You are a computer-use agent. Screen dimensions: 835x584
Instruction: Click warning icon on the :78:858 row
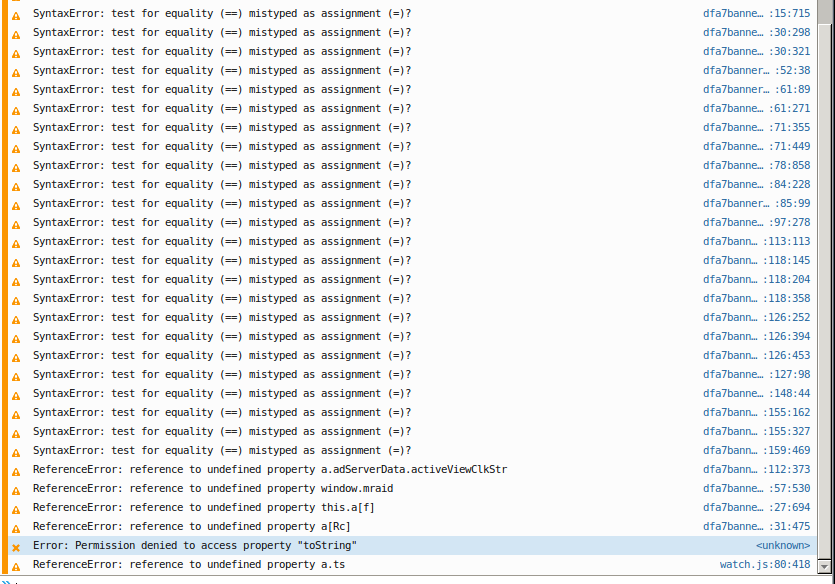tap(16, 168)
